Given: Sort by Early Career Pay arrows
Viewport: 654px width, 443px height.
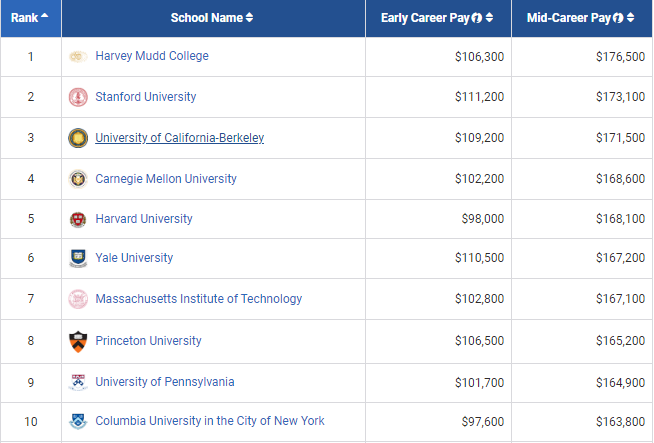Looking at the screenshot, I should (x=489, y=18).
